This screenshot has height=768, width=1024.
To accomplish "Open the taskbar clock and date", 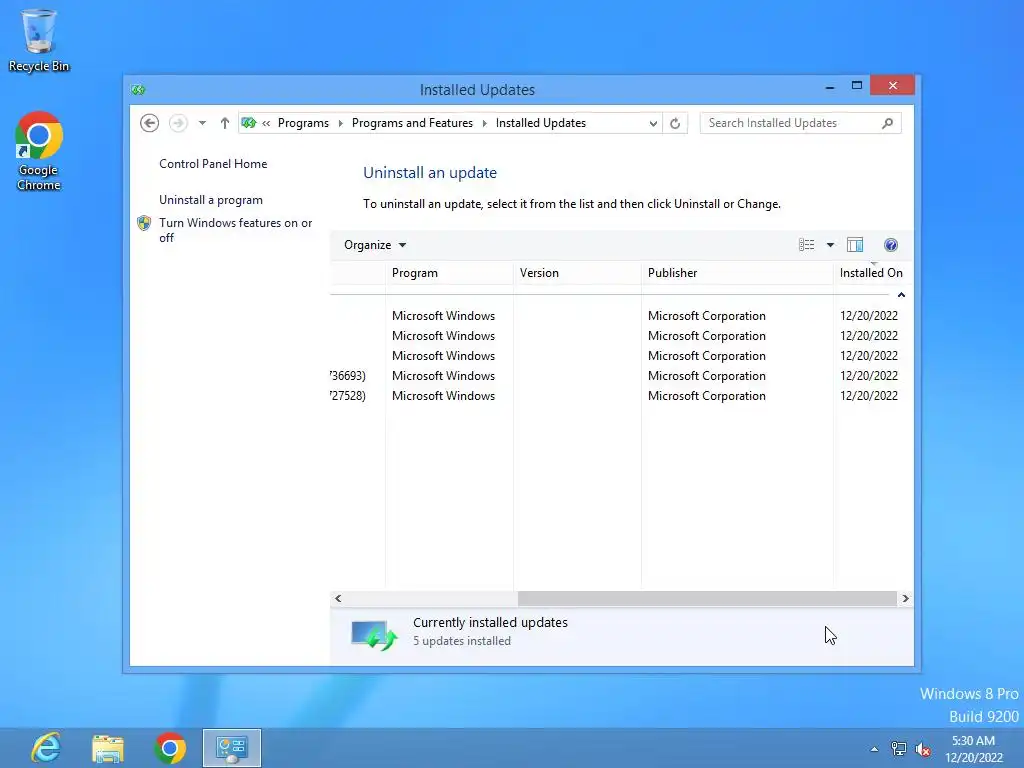I will [973, 749].
